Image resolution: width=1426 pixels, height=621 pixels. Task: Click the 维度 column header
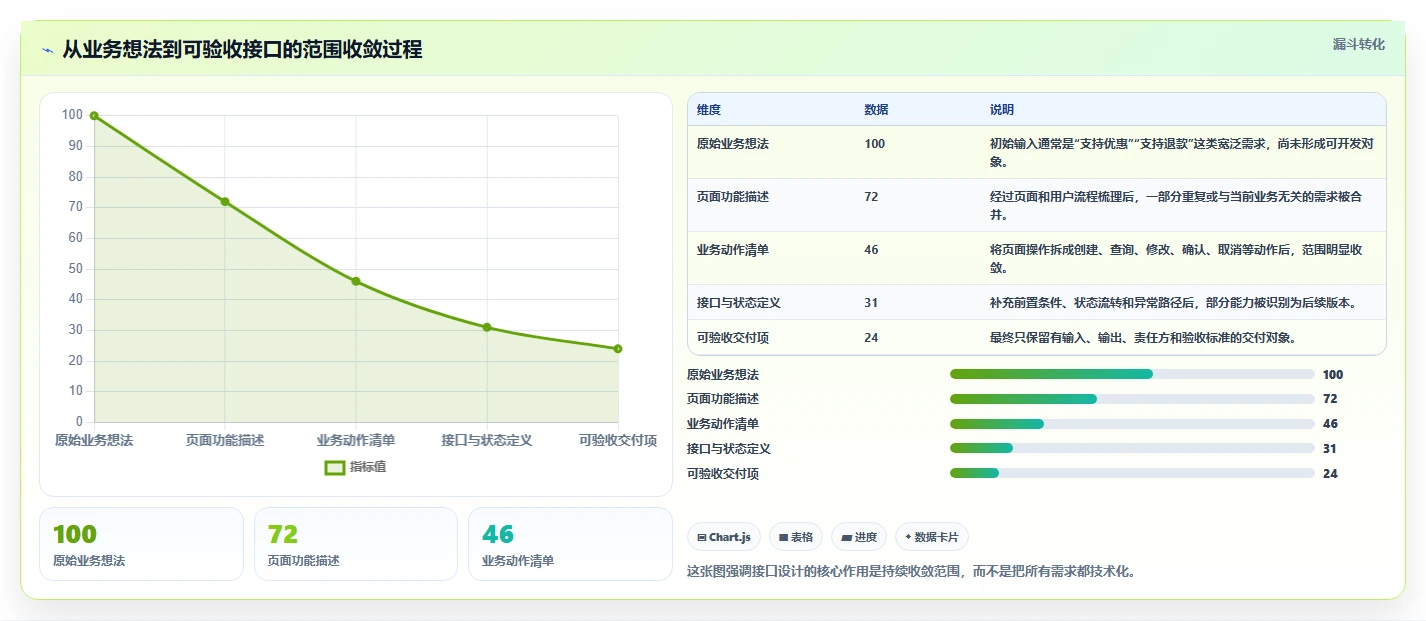[x=709, y=110]
